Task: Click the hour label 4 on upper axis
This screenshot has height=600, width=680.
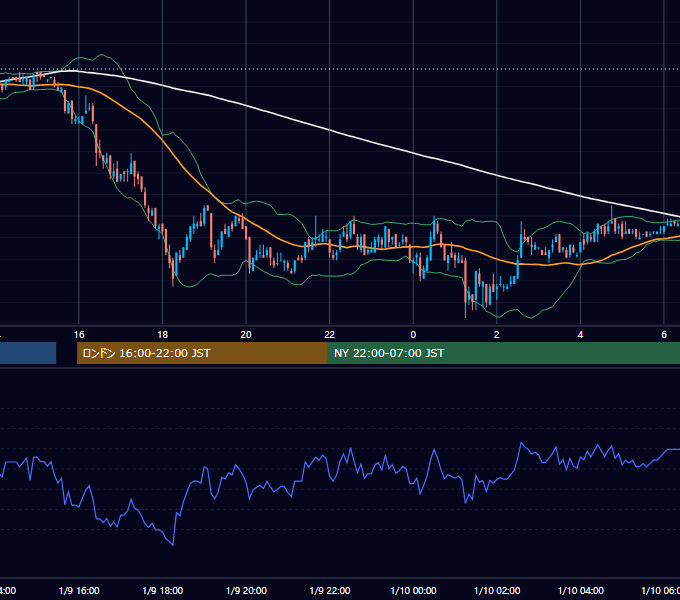Action: tap(580, 334)
